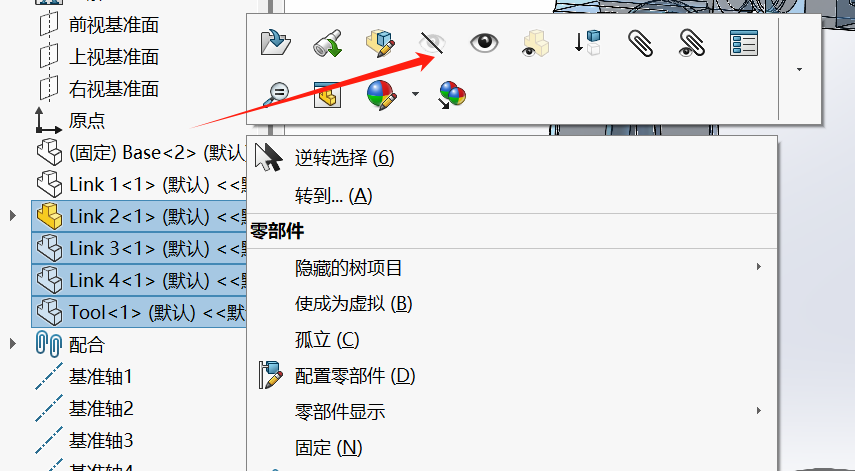Click the Show Components eye icon
855x471 pixels.
click(484, 43)
